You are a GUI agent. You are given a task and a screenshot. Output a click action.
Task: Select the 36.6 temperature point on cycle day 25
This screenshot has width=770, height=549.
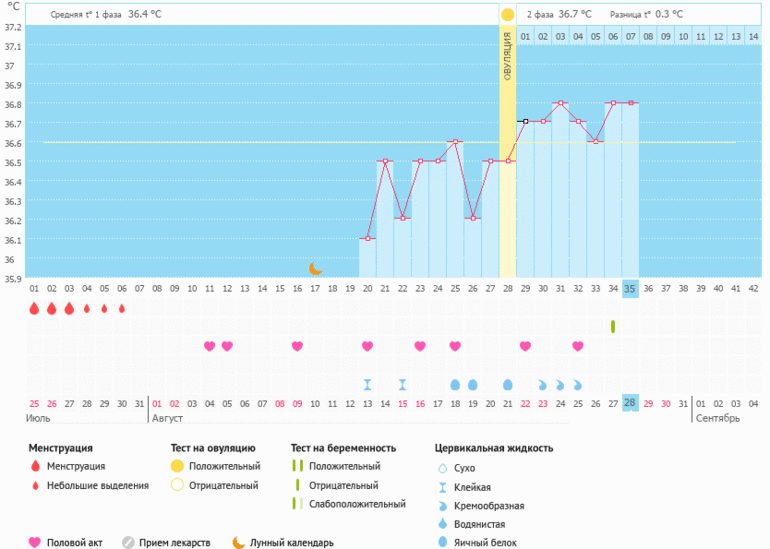point(455,142)
